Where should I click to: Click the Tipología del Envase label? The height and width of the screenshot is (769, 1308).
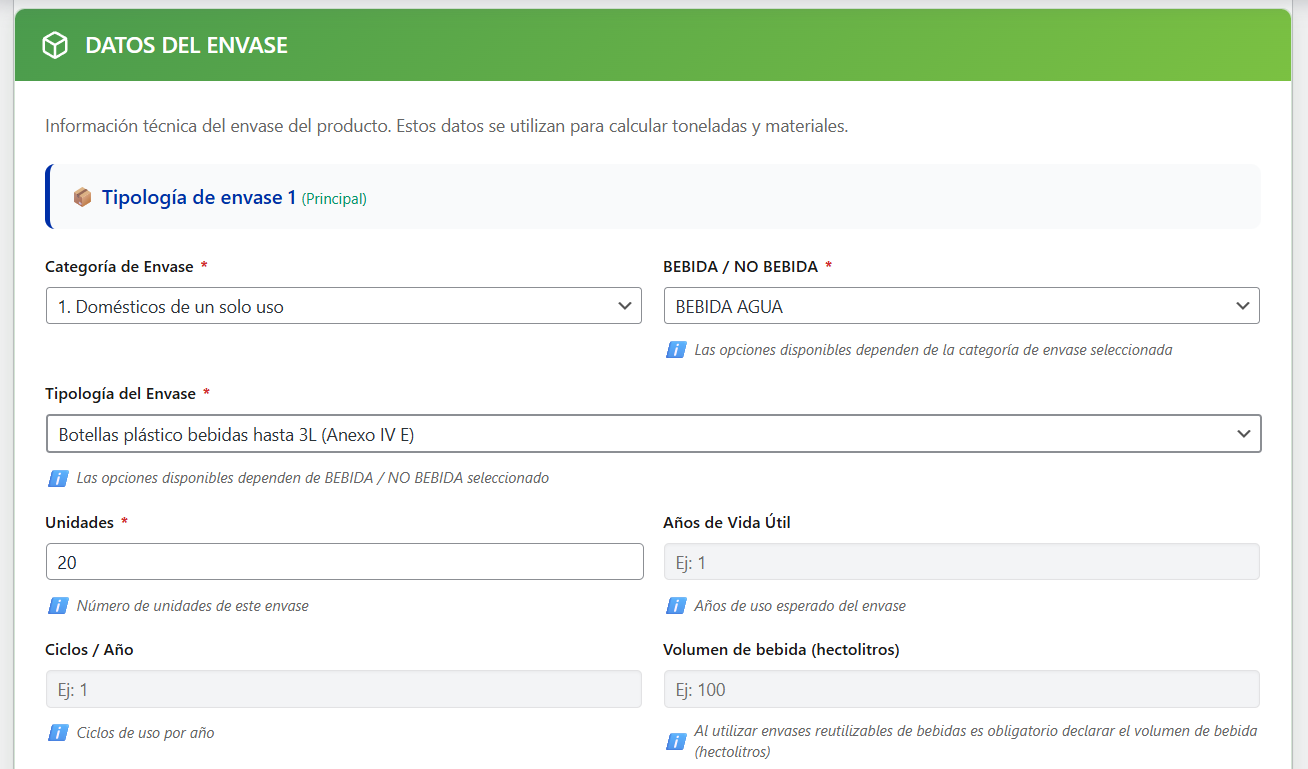[121, 394]
